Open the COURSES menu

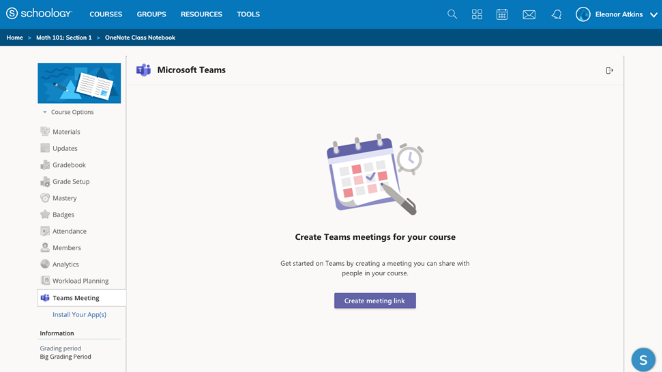tap(106, 14)
